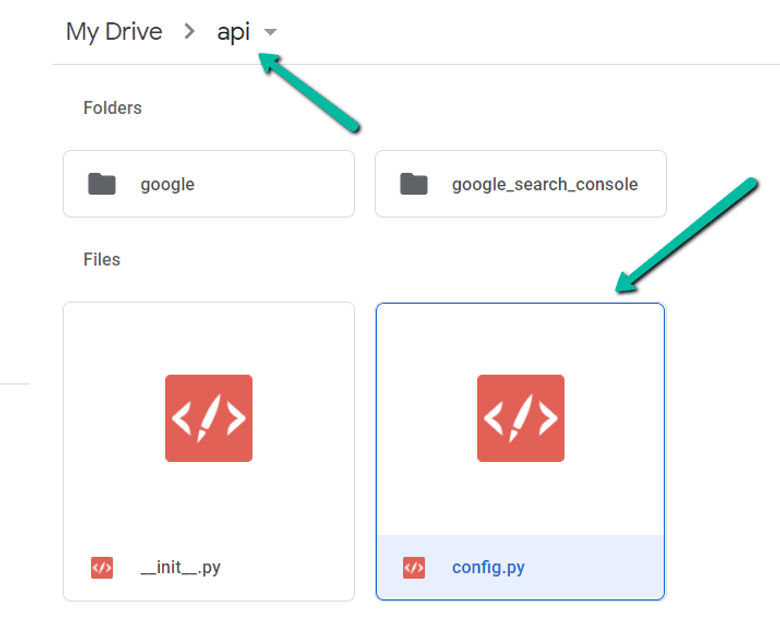The height and width of the screenshot is (625, 780).
Task: Click the google_search_console folder icon
Action: click(413, 184)
